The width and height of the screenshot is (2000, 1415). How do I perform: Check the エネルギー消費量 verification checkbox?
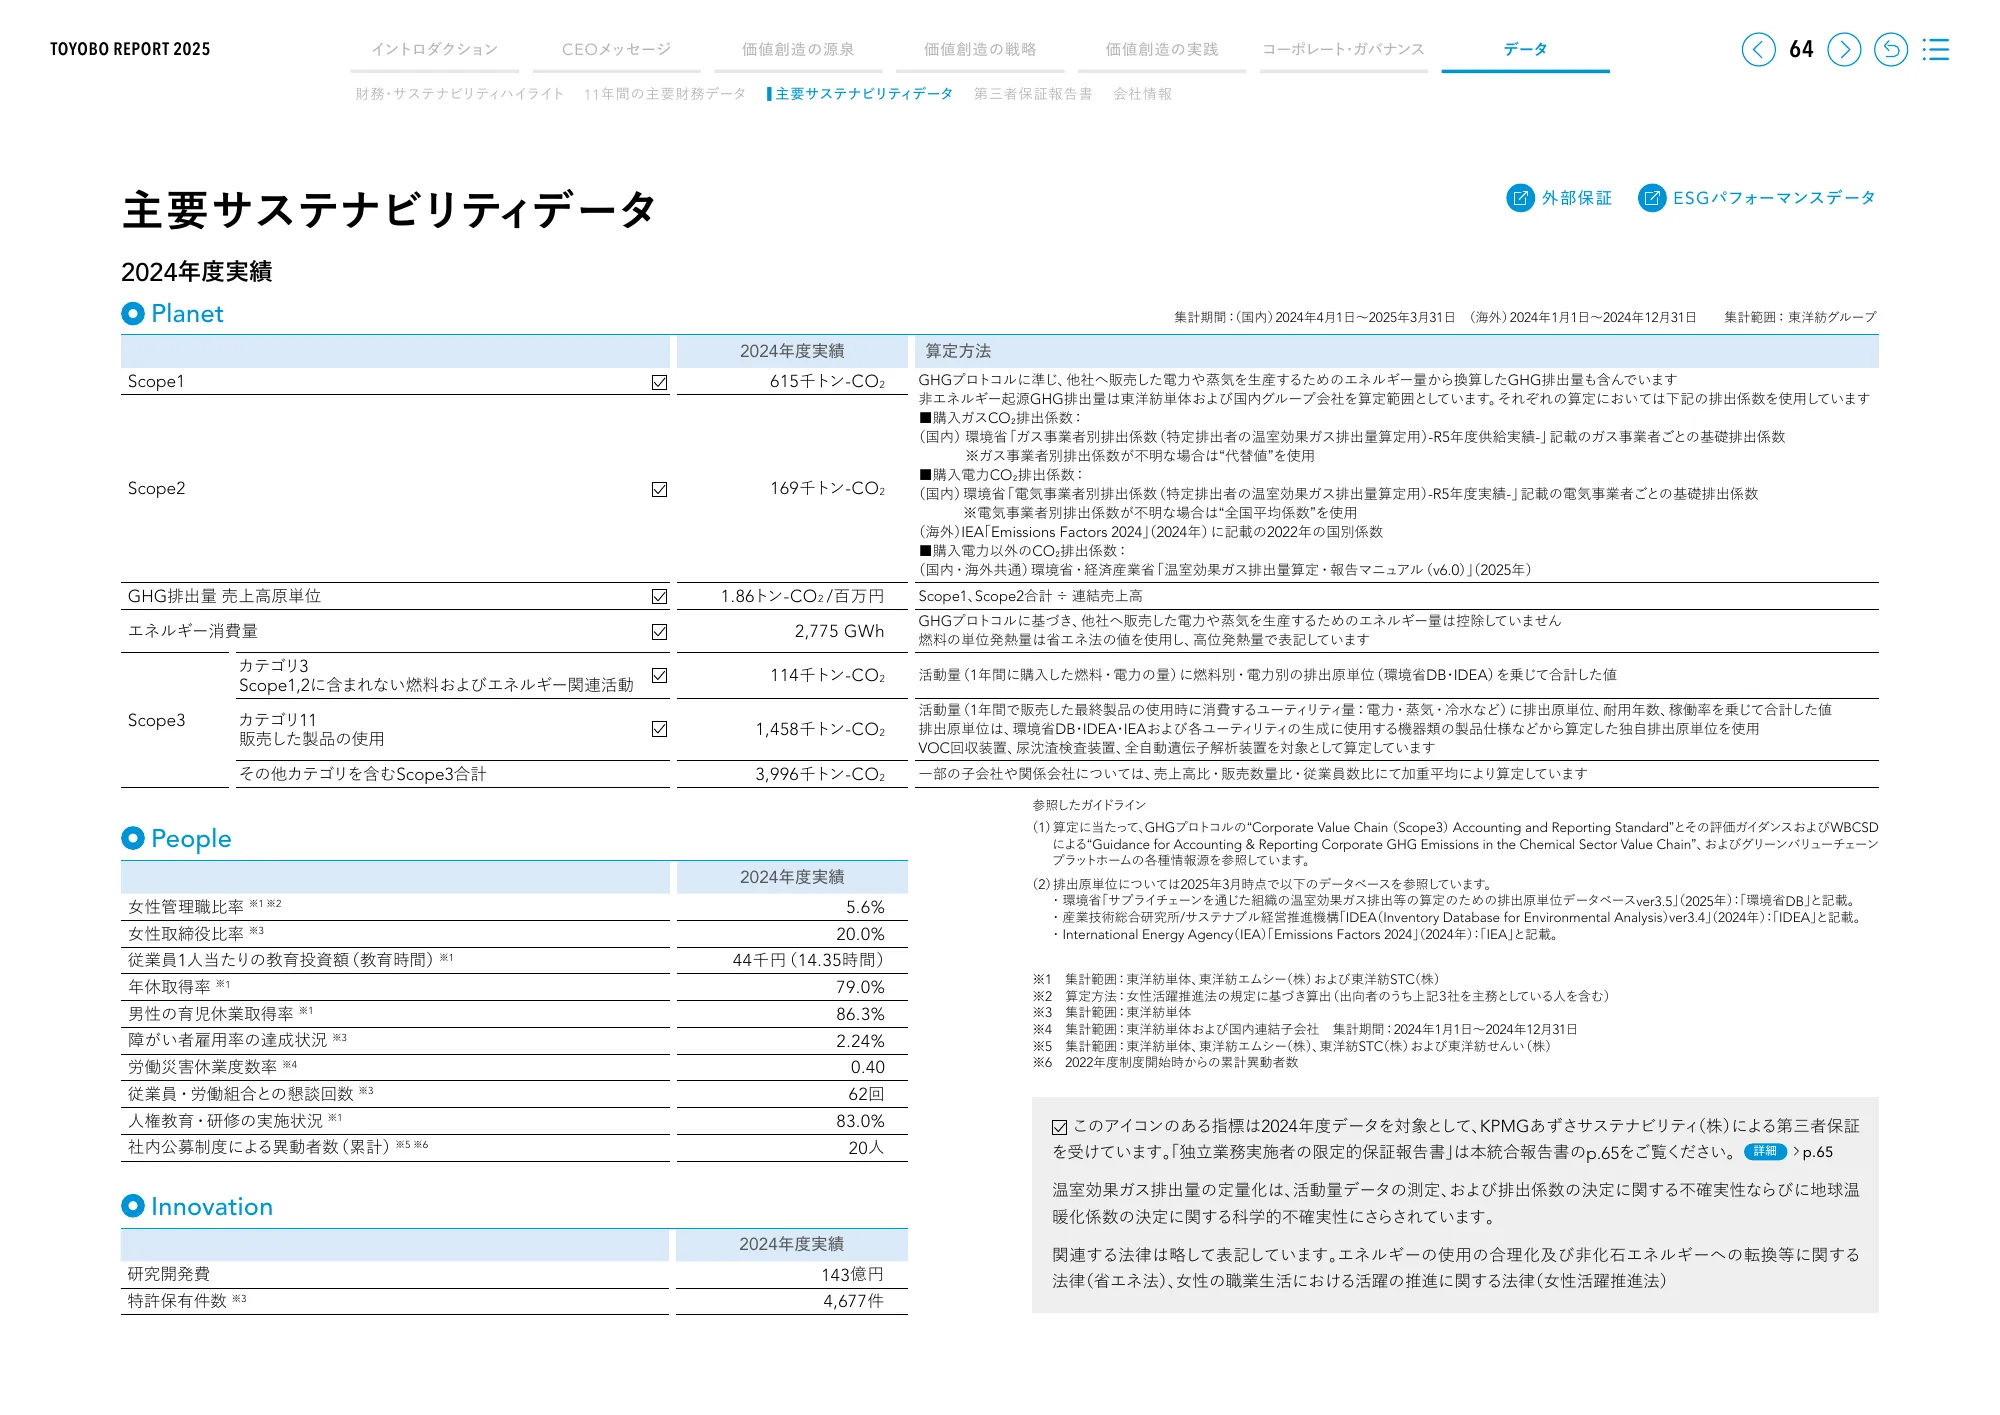[x=658, y=631]
